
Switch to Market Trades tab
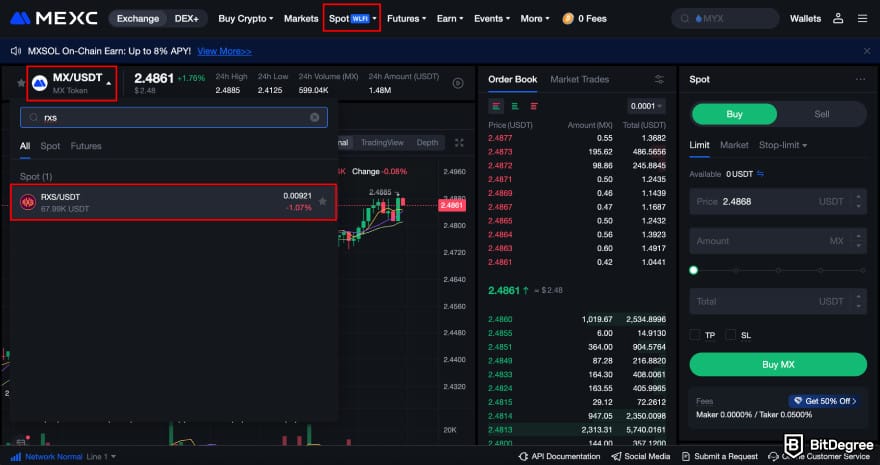(580, 80)
